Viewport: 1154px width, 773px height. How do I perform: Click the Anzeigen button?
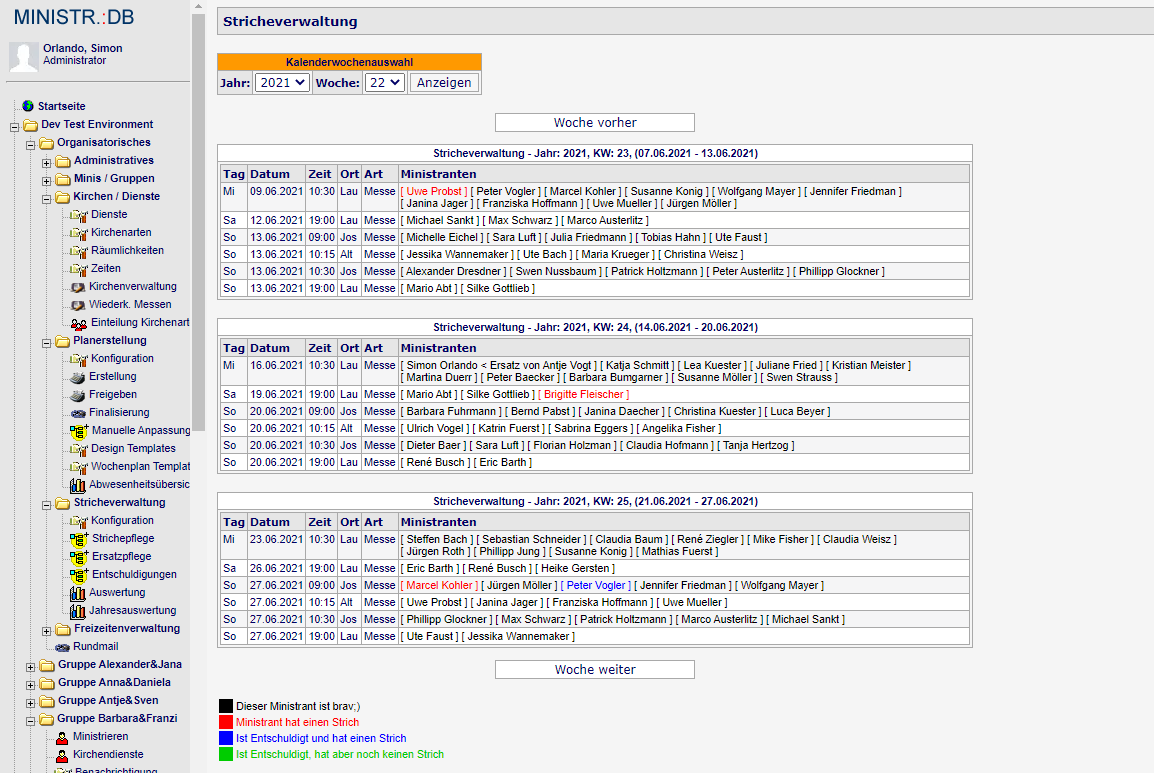pos(444,82)
